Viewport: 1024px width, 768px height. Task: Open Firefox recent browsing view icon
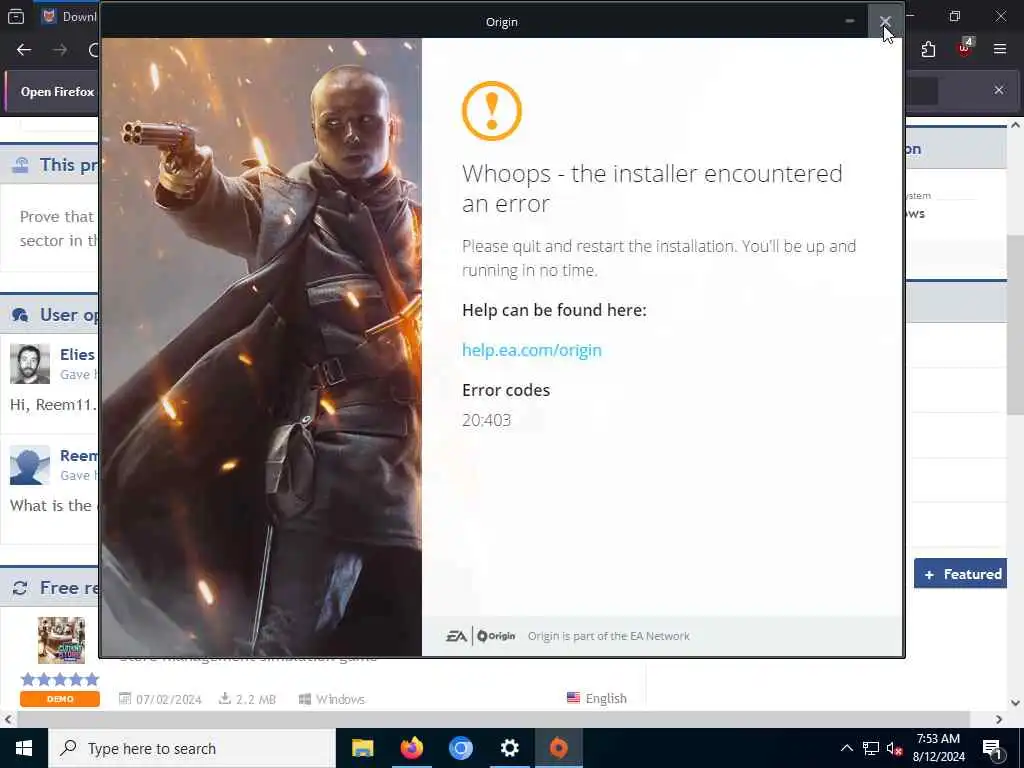click(x=16, y=16)
